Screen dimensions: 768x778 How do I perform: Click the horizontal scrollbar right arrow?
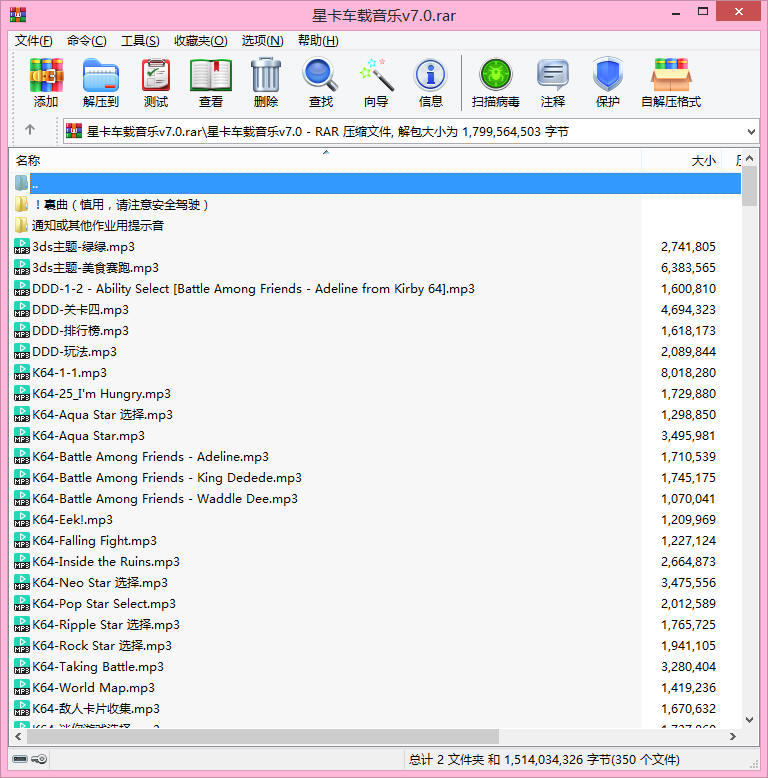click(733, 736)
